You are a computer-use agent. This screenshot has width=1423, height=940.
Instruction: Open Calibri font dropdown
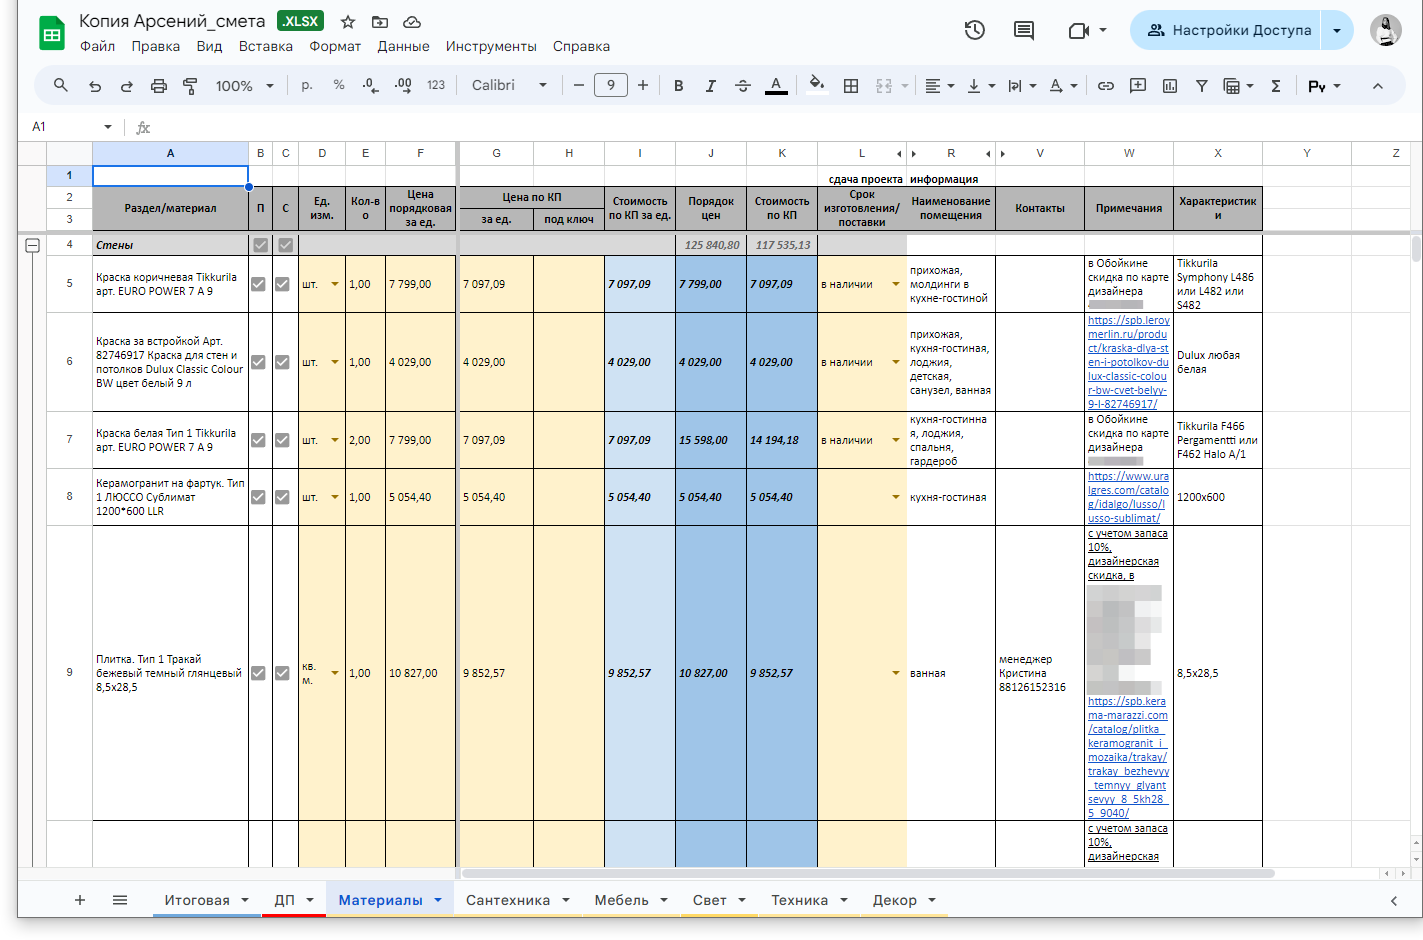pyautogui.click(x=509, y=86)
